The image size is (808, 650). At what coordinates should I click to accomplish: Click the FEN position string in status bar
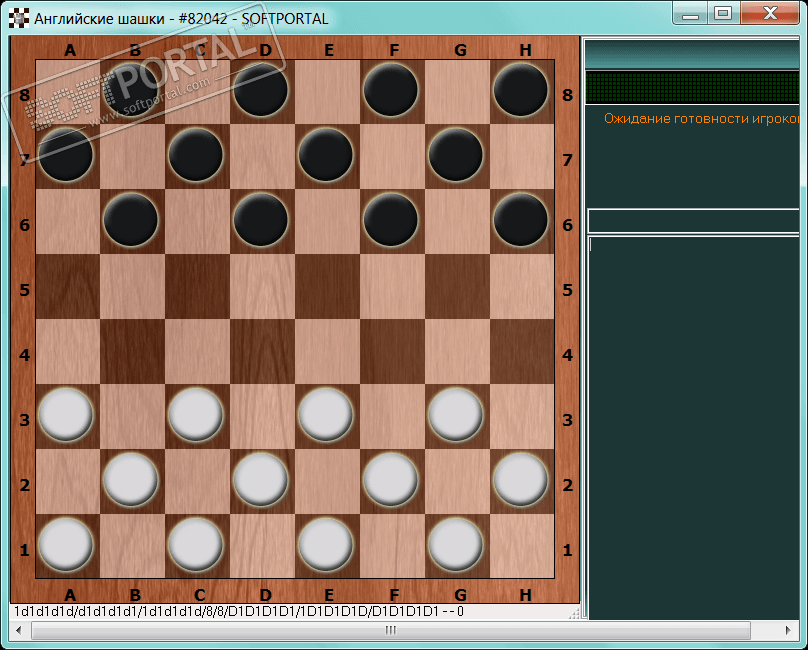pos(239,612)
